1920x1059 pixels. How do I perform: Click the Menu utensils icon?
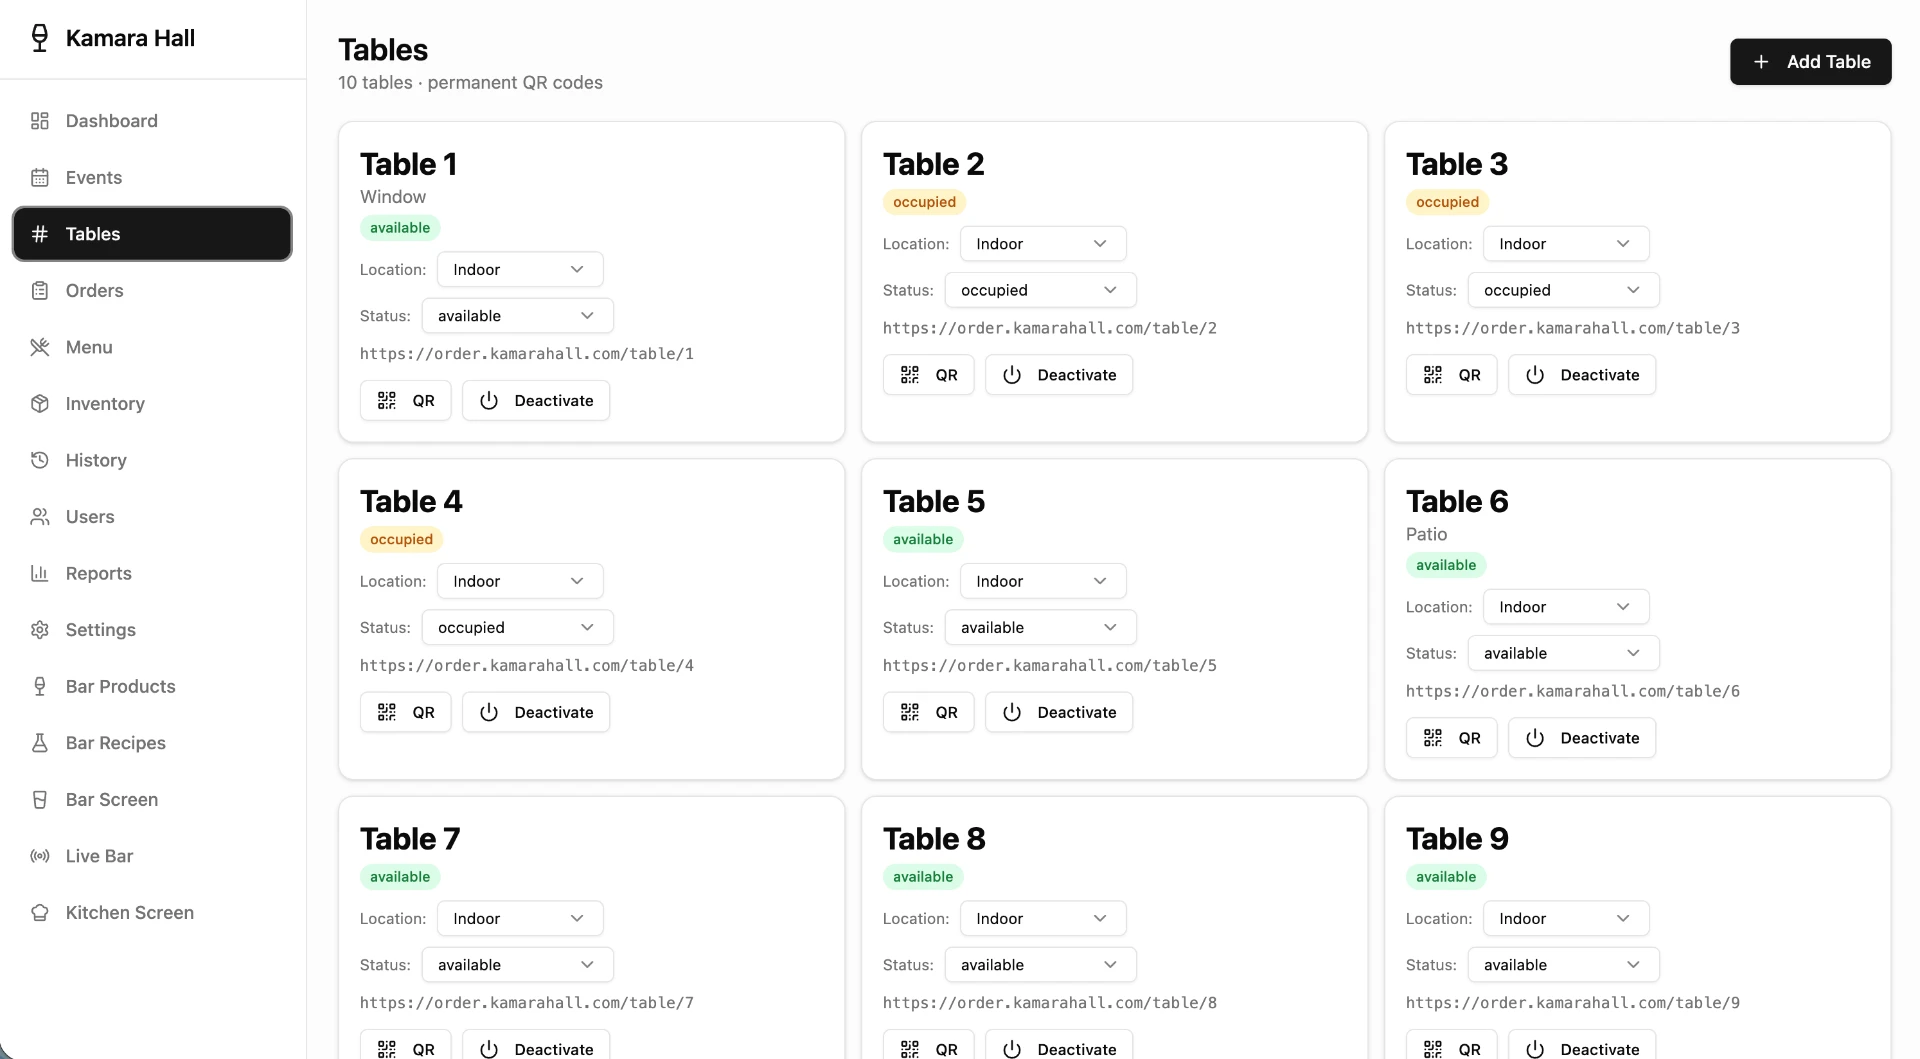pyautogui.click(x=40, y=347)
